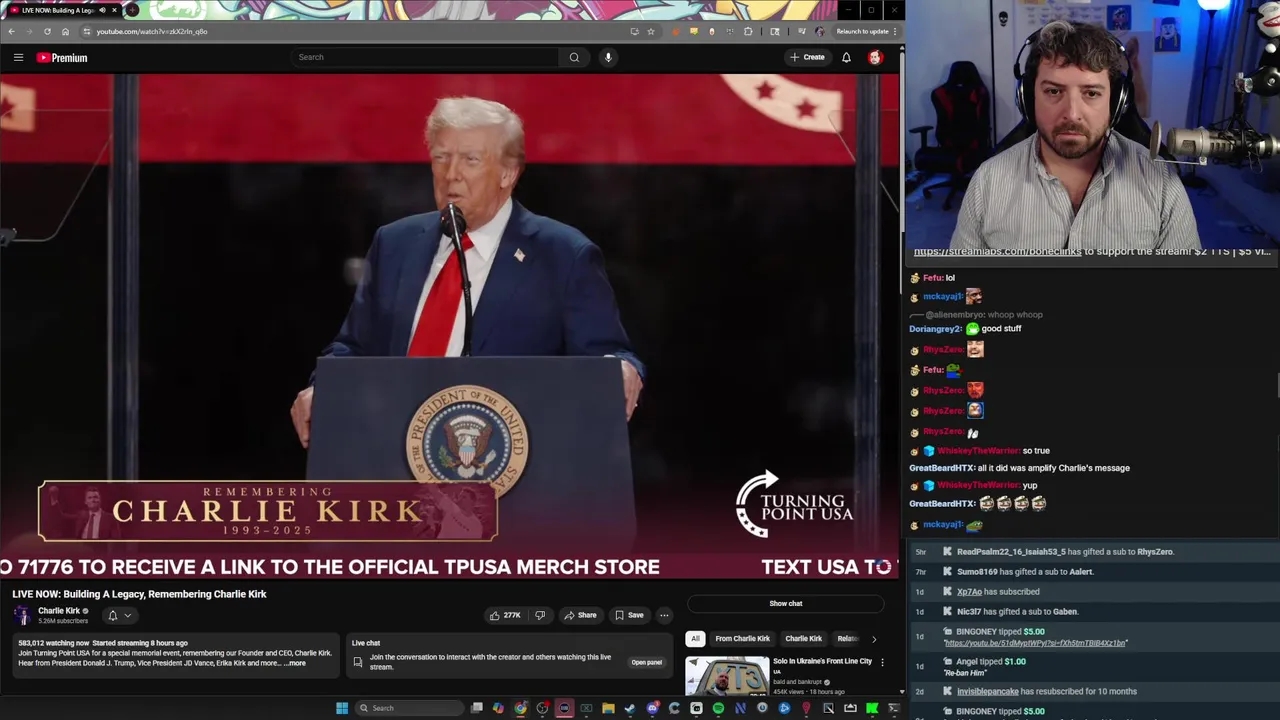Open Discord from the taskbar
The image size is (1280, 720).
652,708
